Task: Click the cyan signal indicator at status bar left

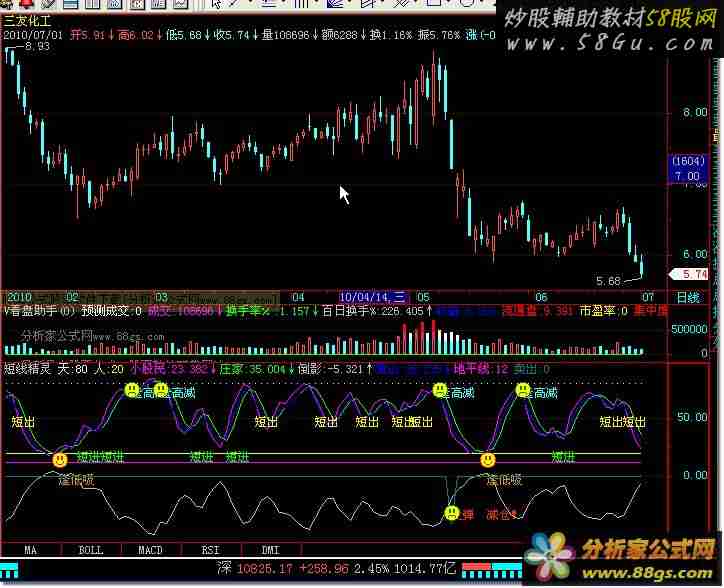Action: click(x=9, y=570)
